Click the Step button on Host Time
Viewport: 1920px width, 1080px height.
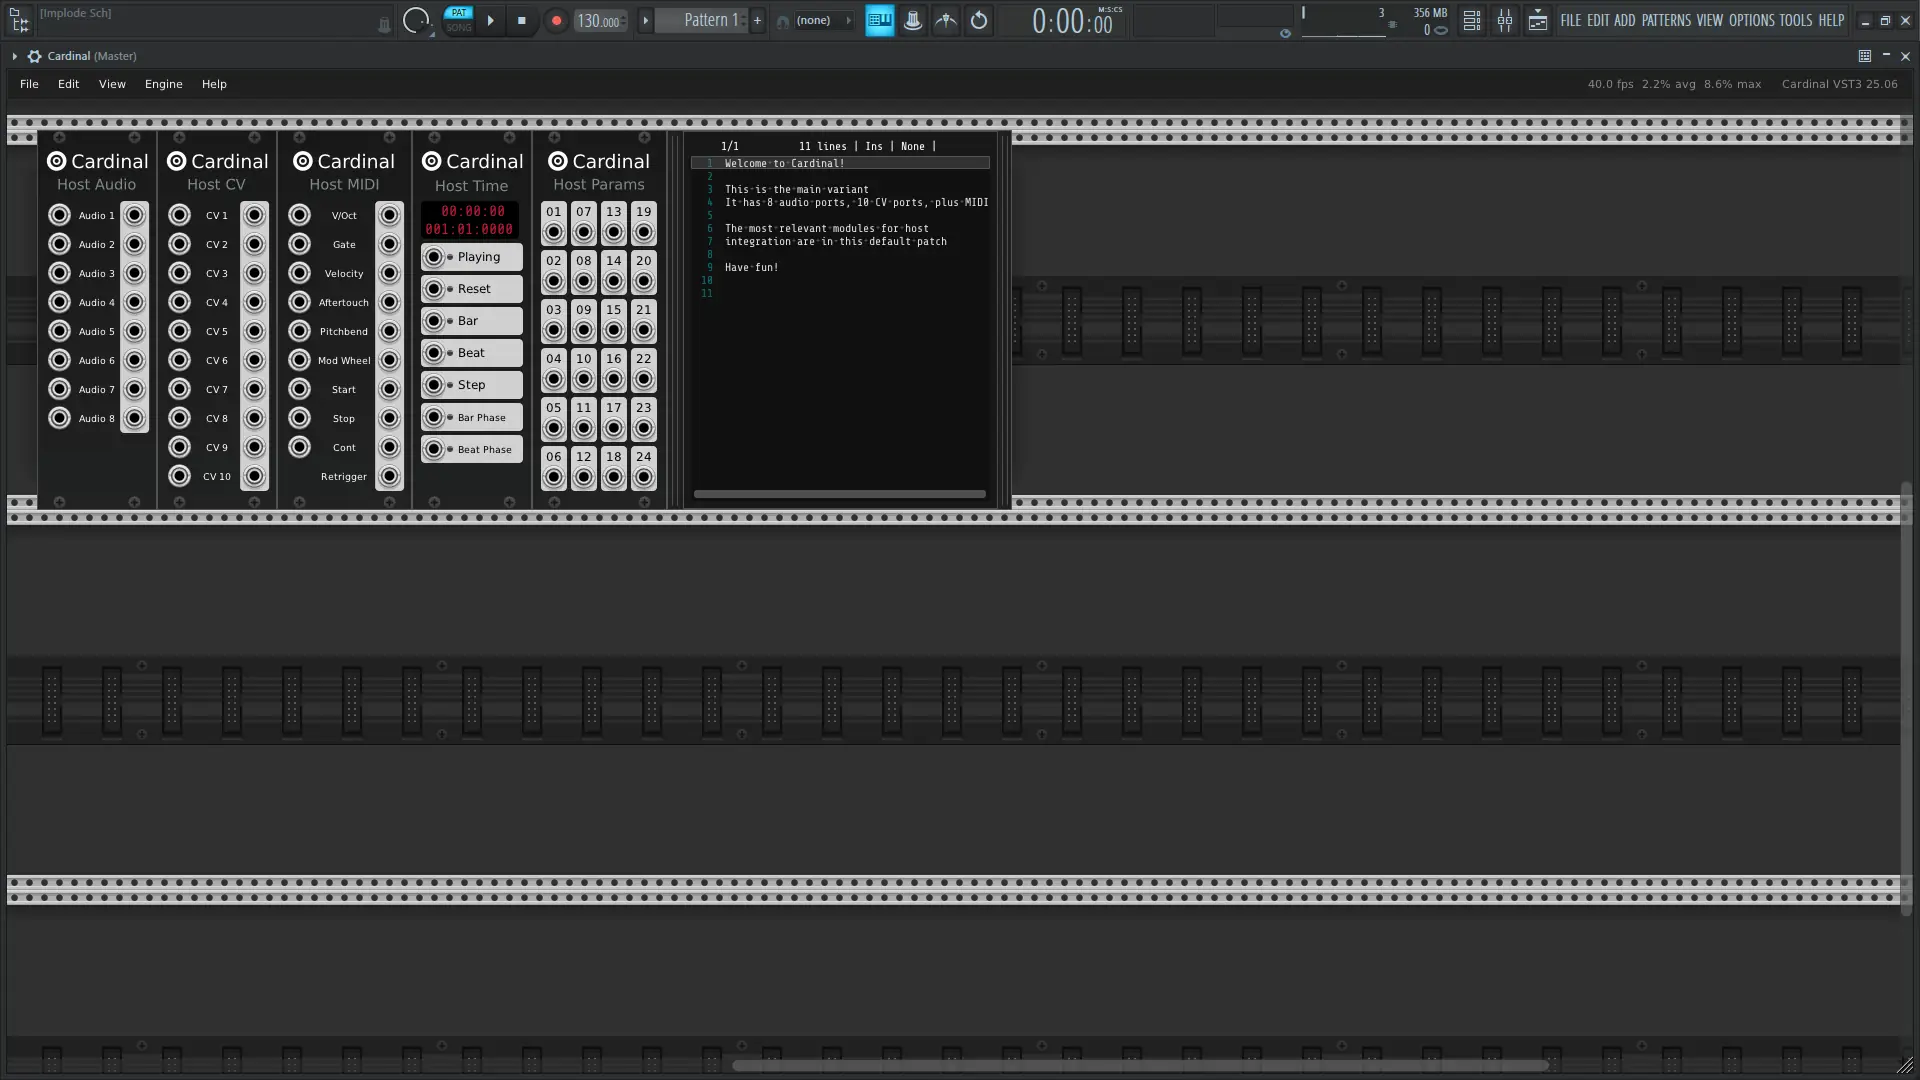click(471, 384)
